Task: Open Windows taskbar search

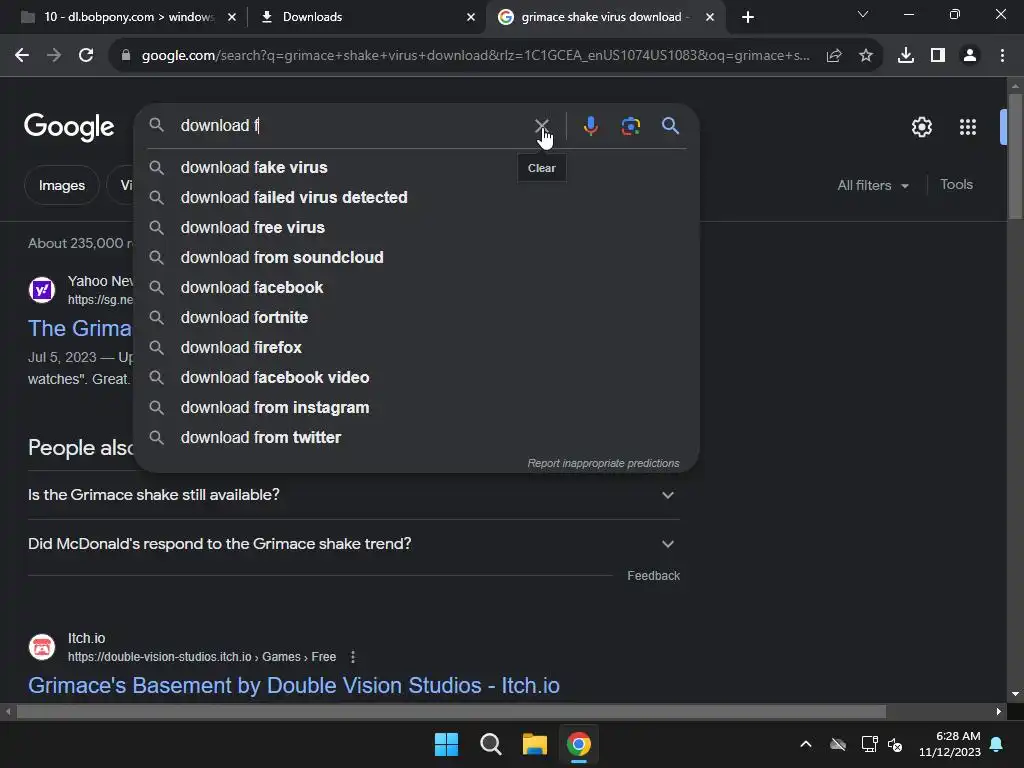Action: pos(490,744)
